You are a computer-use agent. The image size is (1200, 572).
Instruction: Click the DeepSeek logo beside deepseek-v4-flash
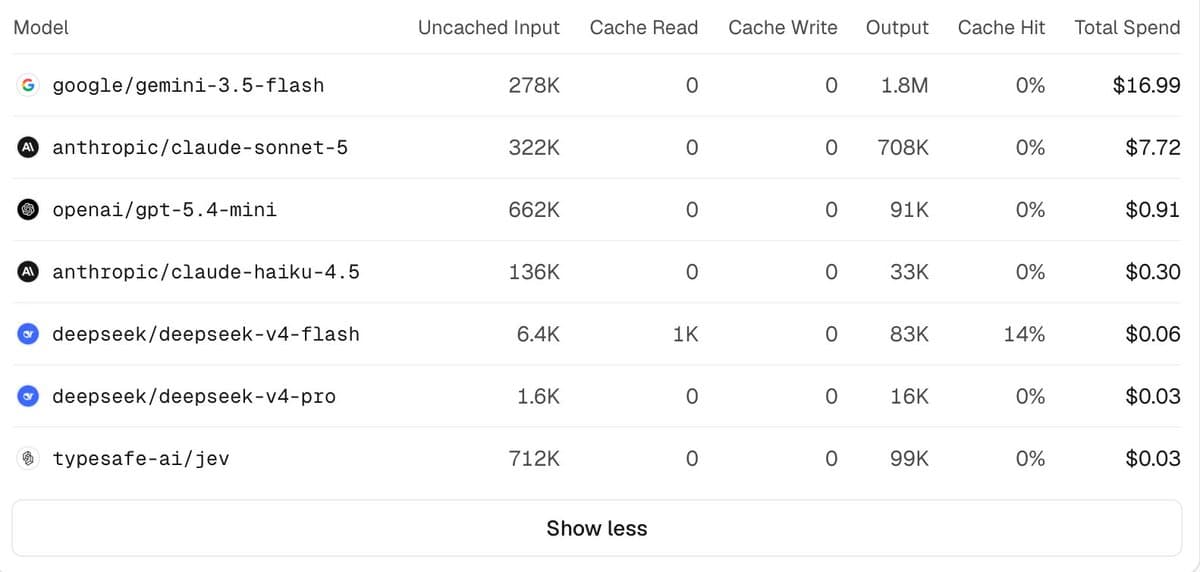coord(29,334)
